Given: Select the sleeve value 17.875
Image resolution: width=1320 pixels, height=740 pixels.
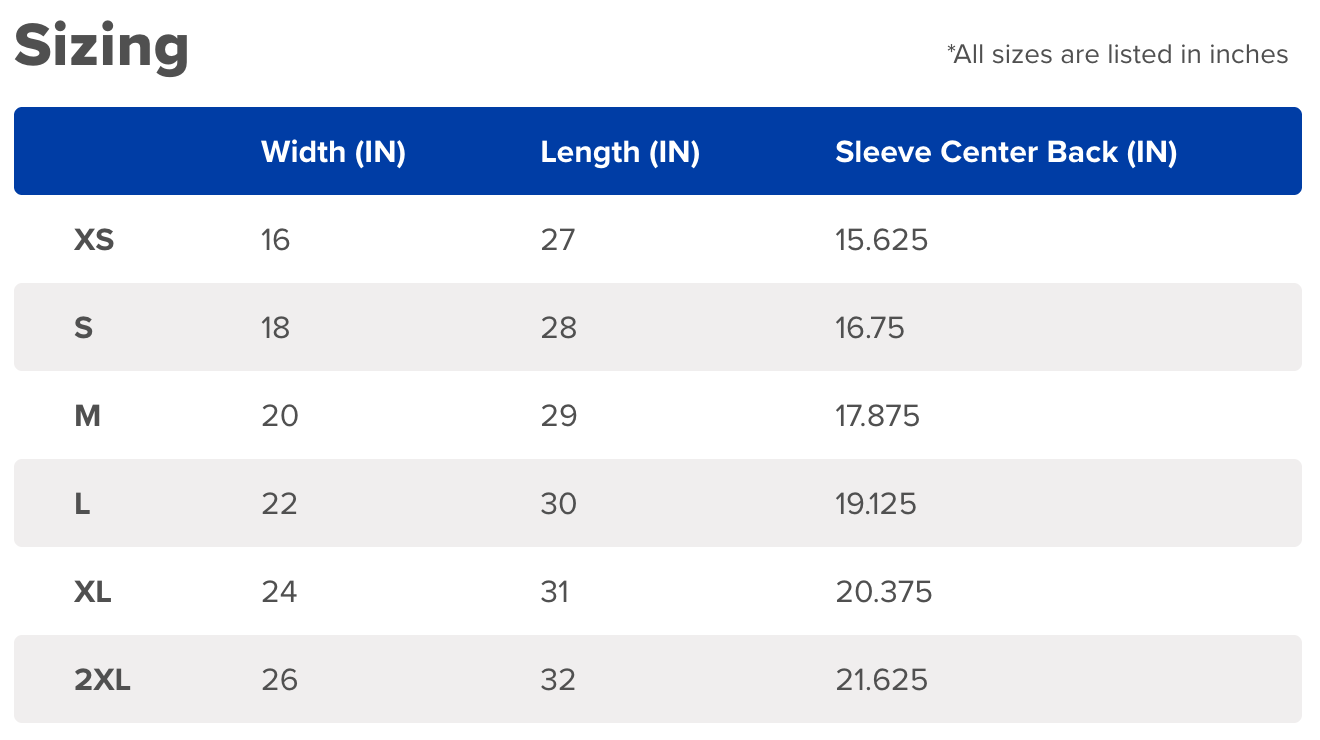Looking at the screenshot, I should [x=877, y=416].
